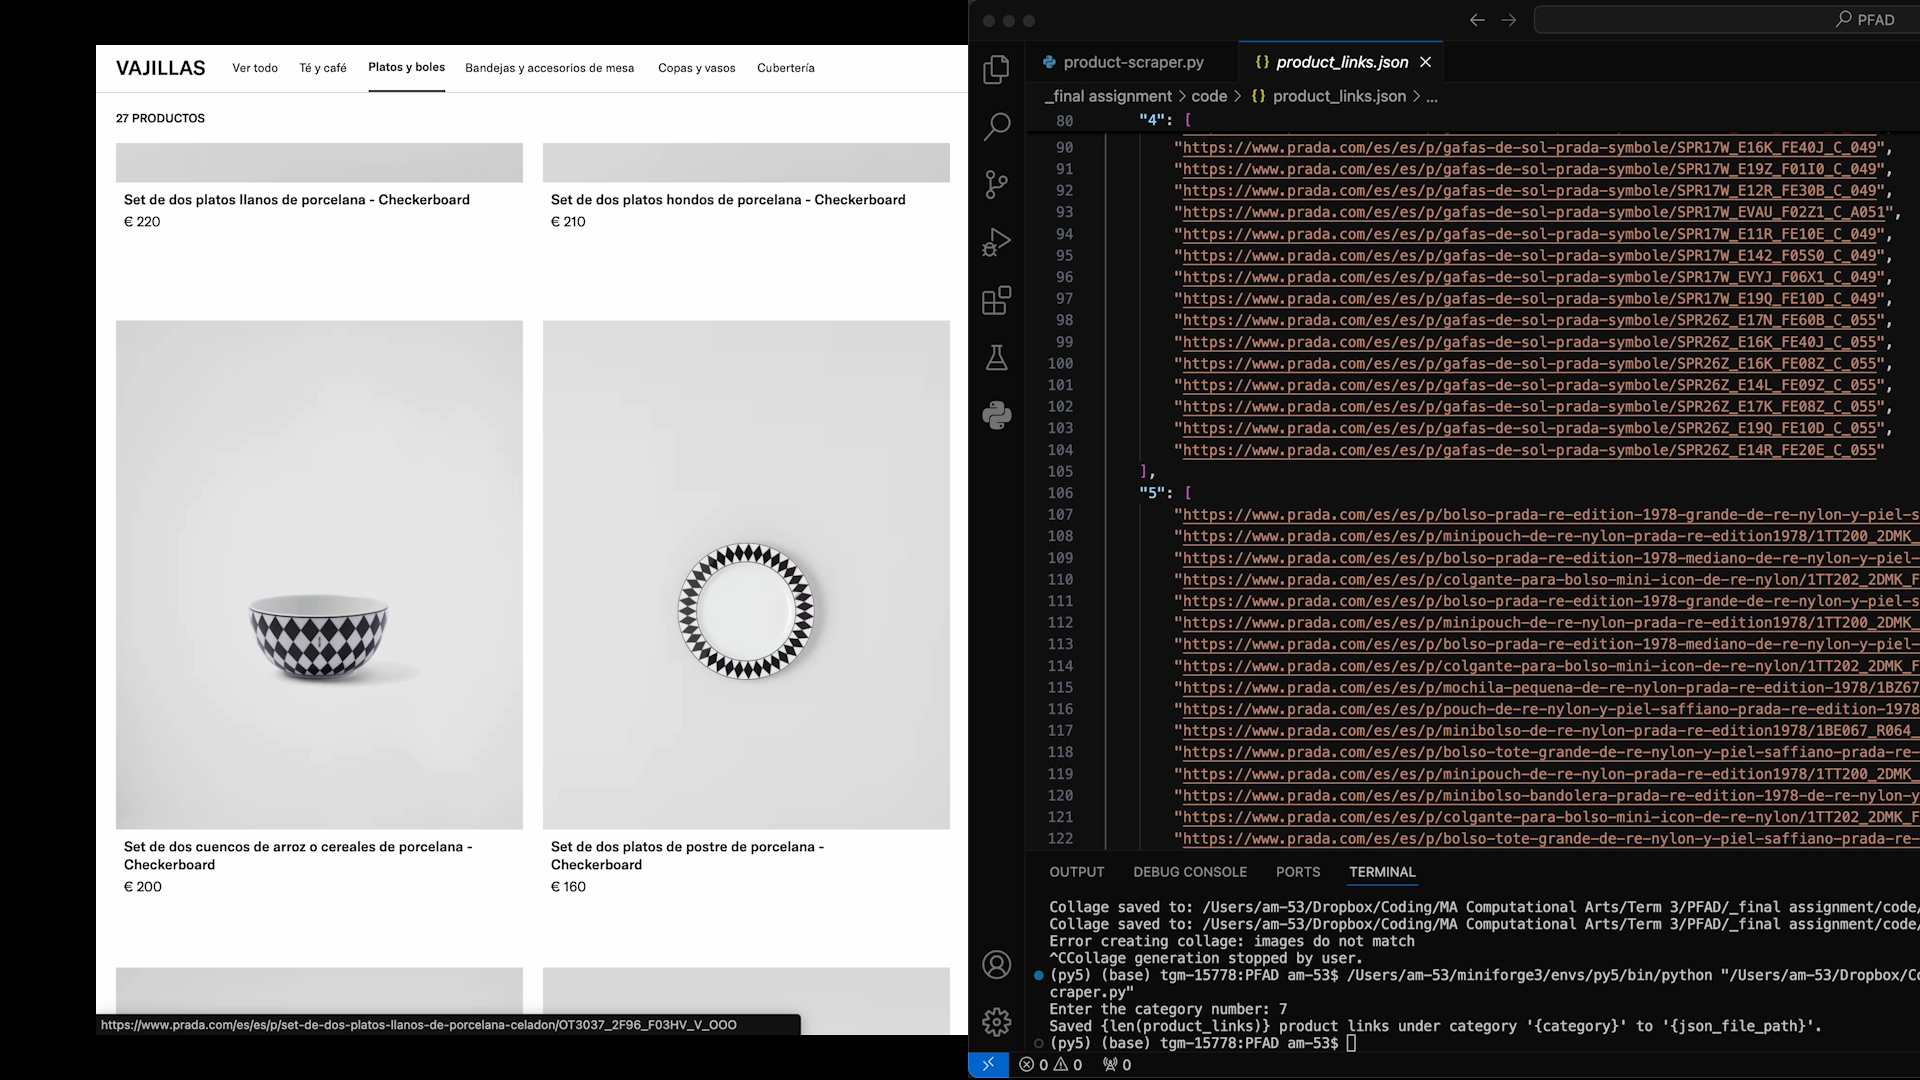Viewport: 1920px width, 1080px height.
Task: Click the sticky "4" key header line
Action: (1474, 120)
